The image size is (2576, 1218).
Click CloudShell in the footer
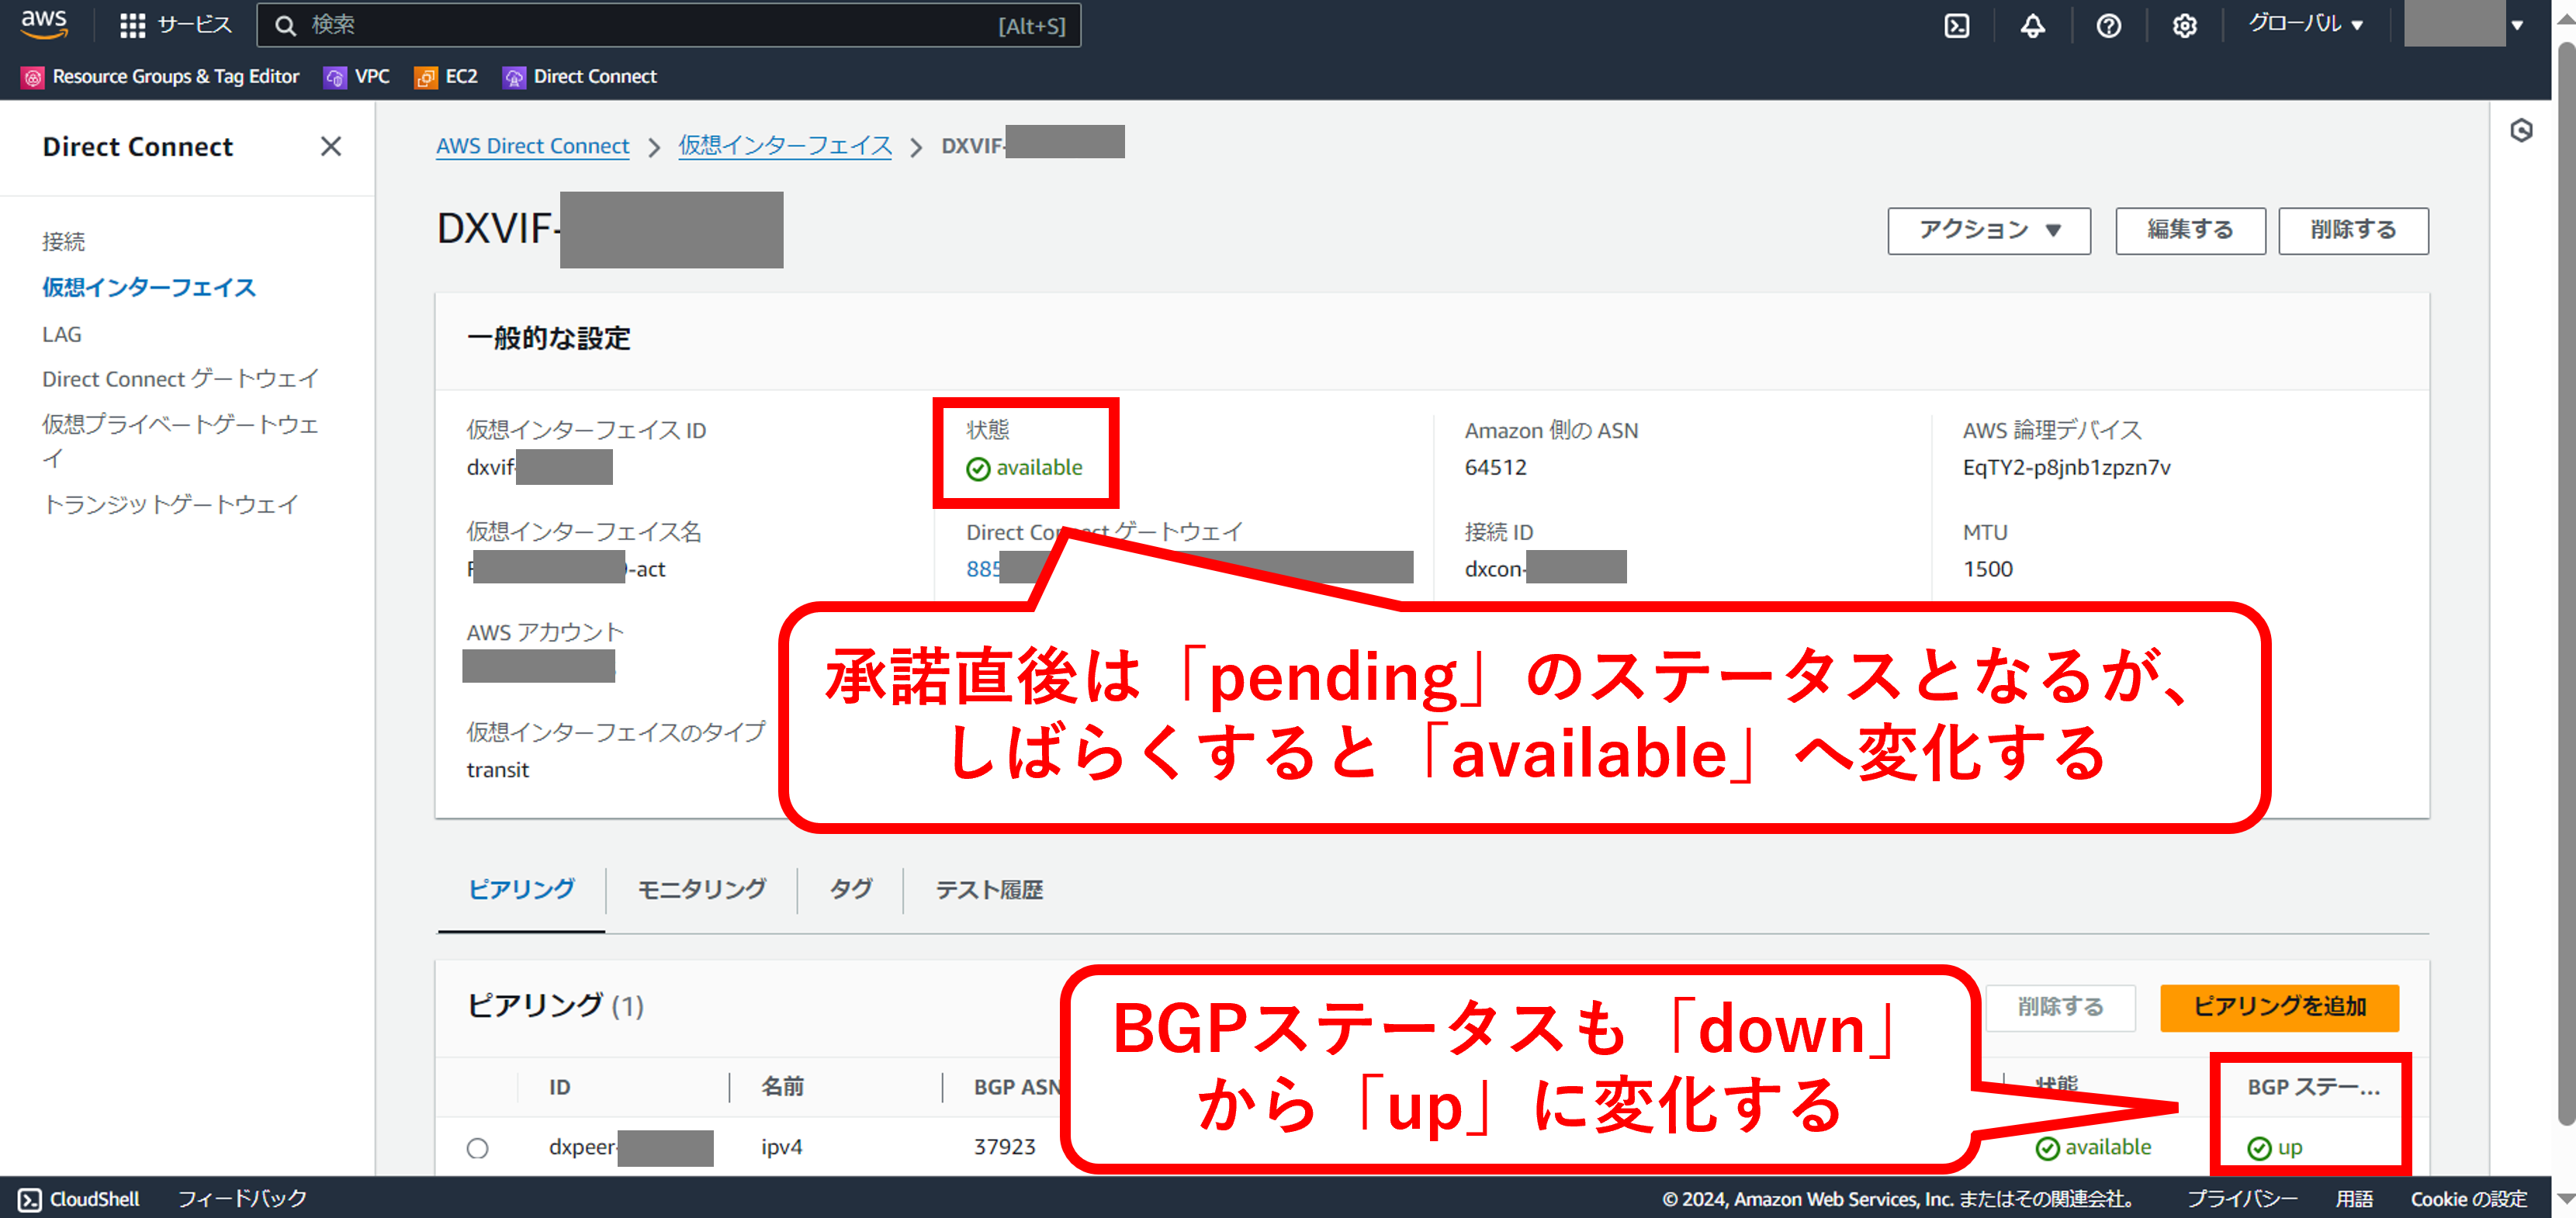tap(79, 1199)
